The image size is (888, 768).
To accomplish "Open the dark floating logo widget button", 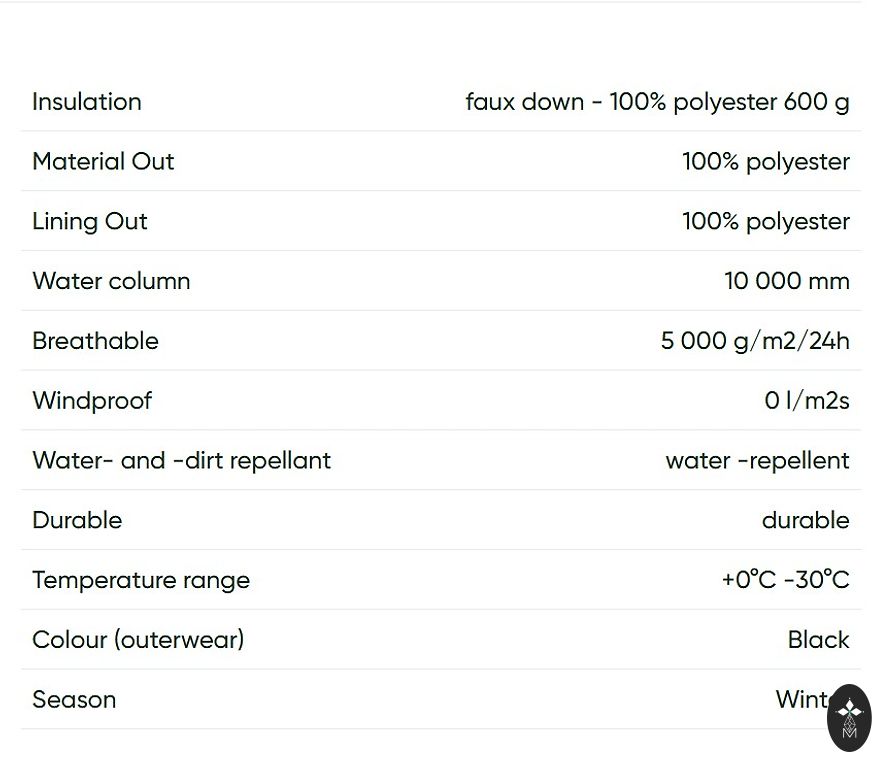I will pyautogui.click(x=849, y=717).
